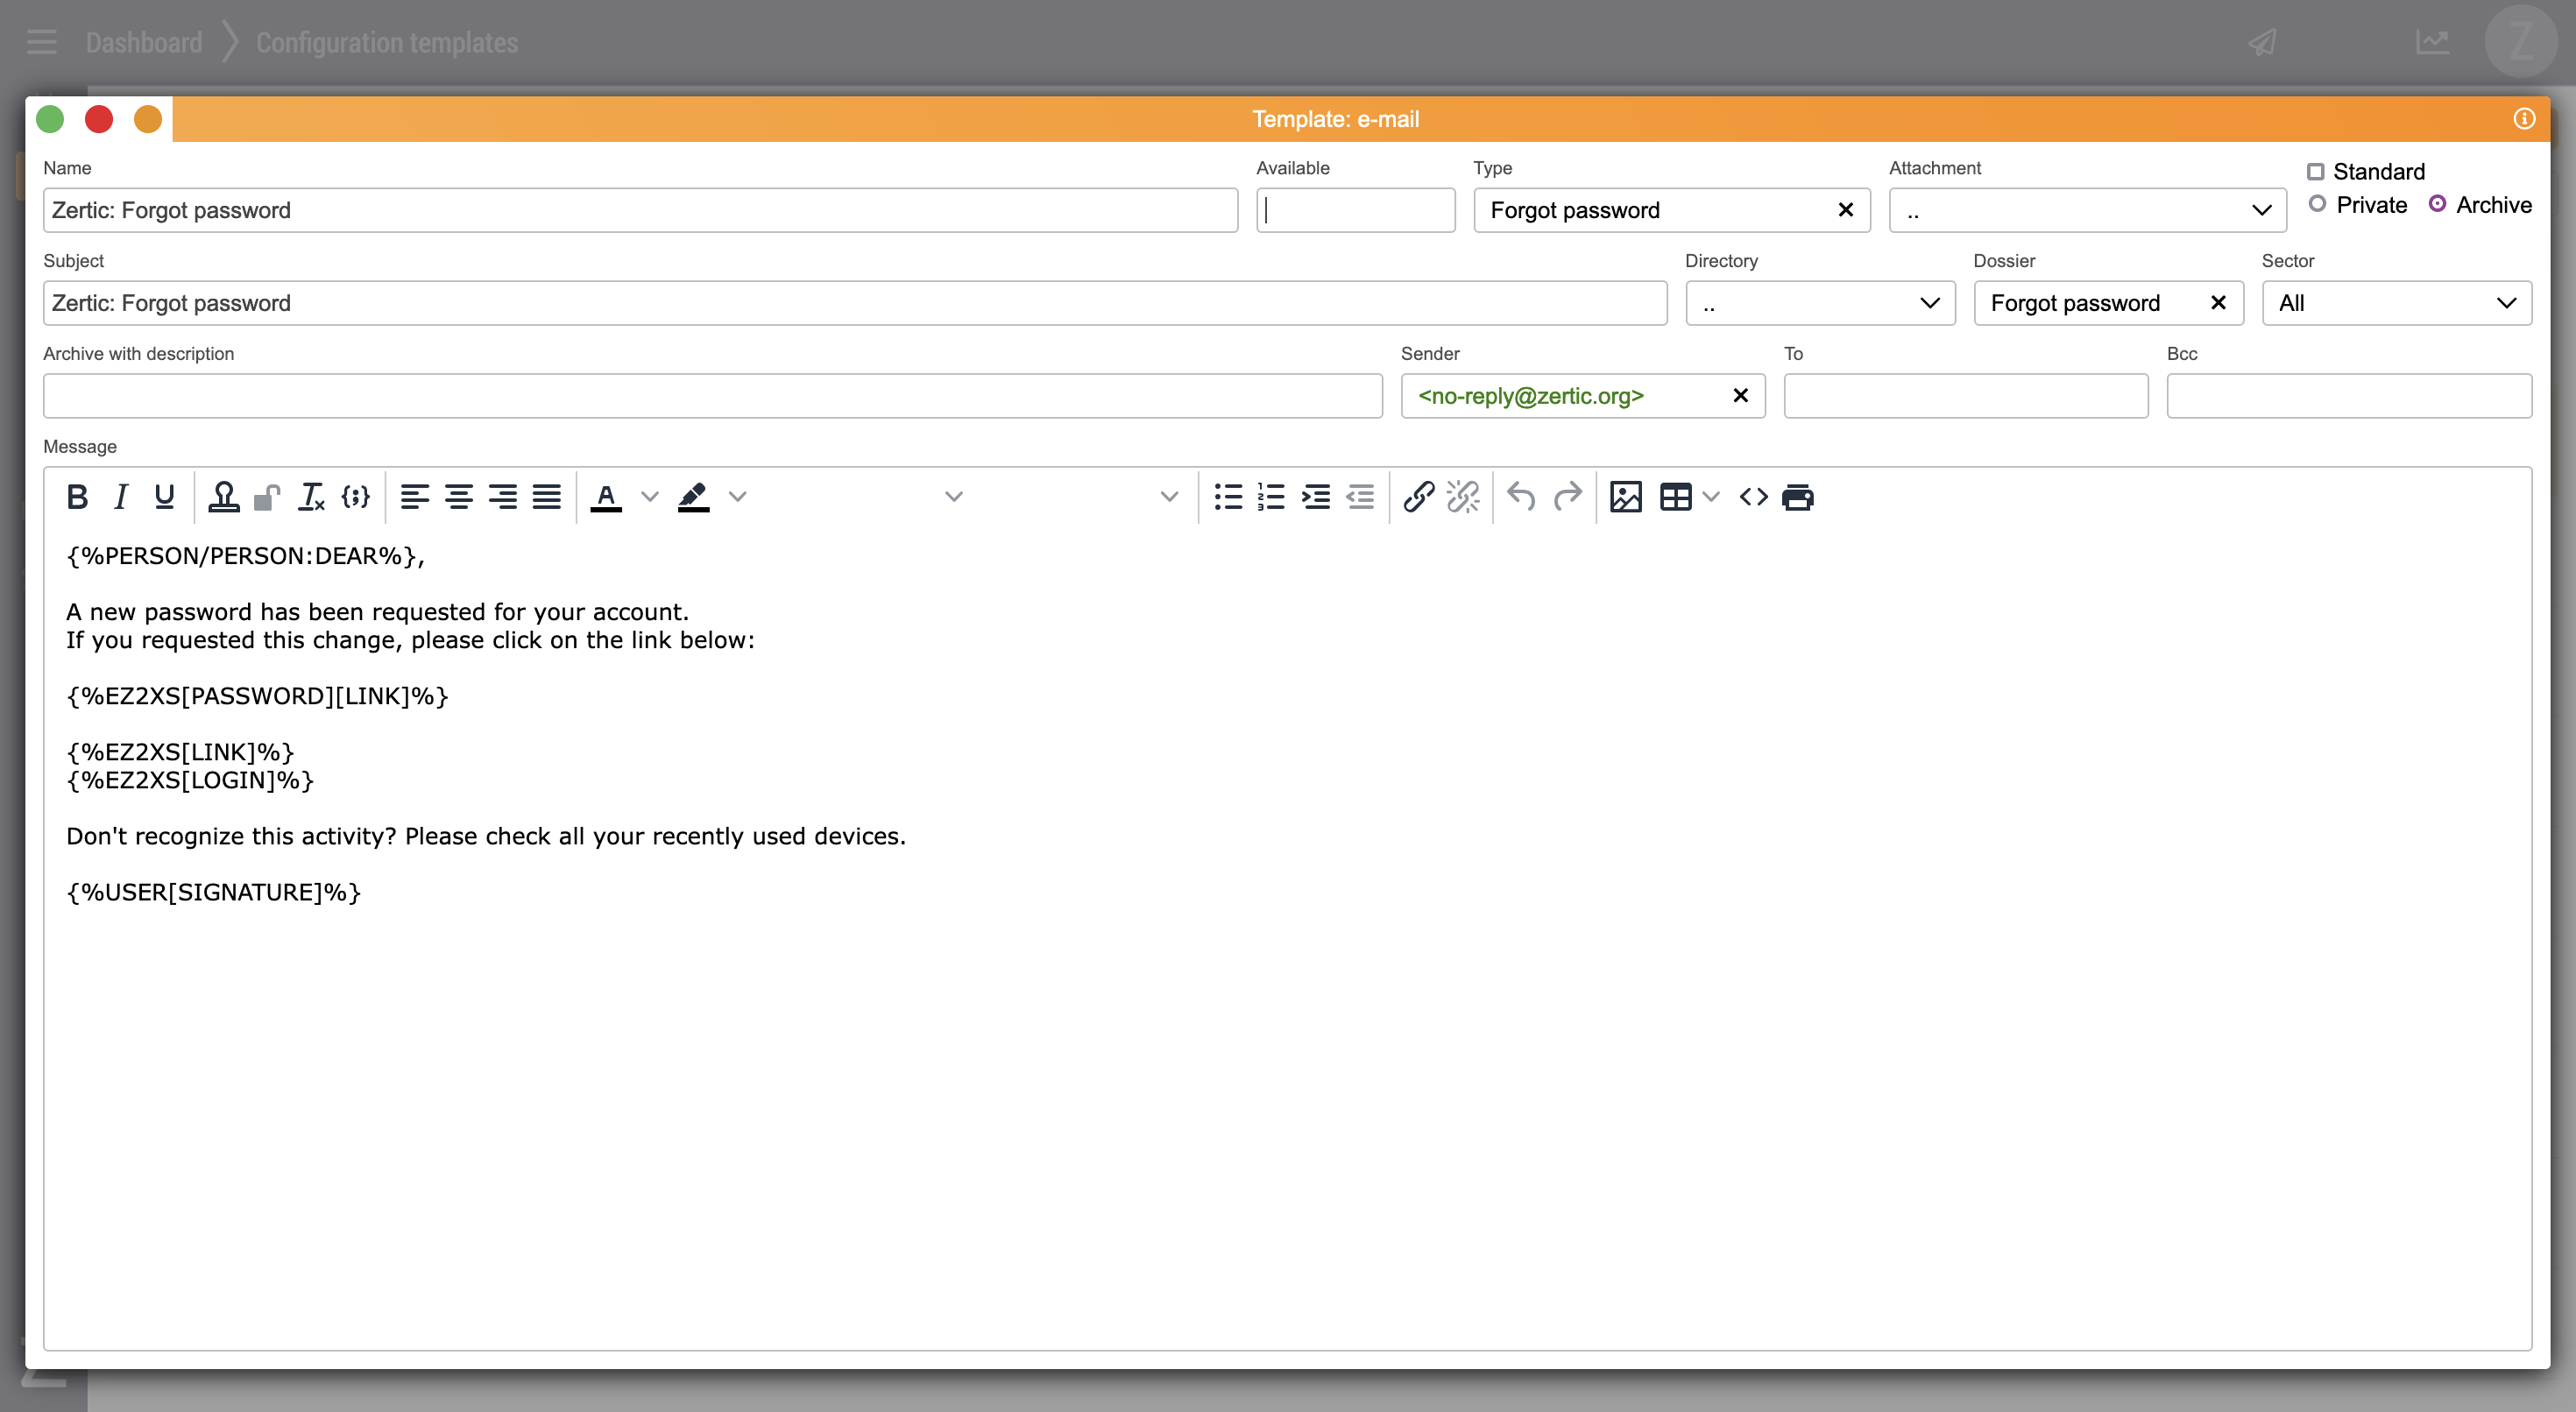Viewport: 2576px width, 1412px height.
Task: Insert an image into the message
Action: pyautogui.click(x=1625, y=497)
